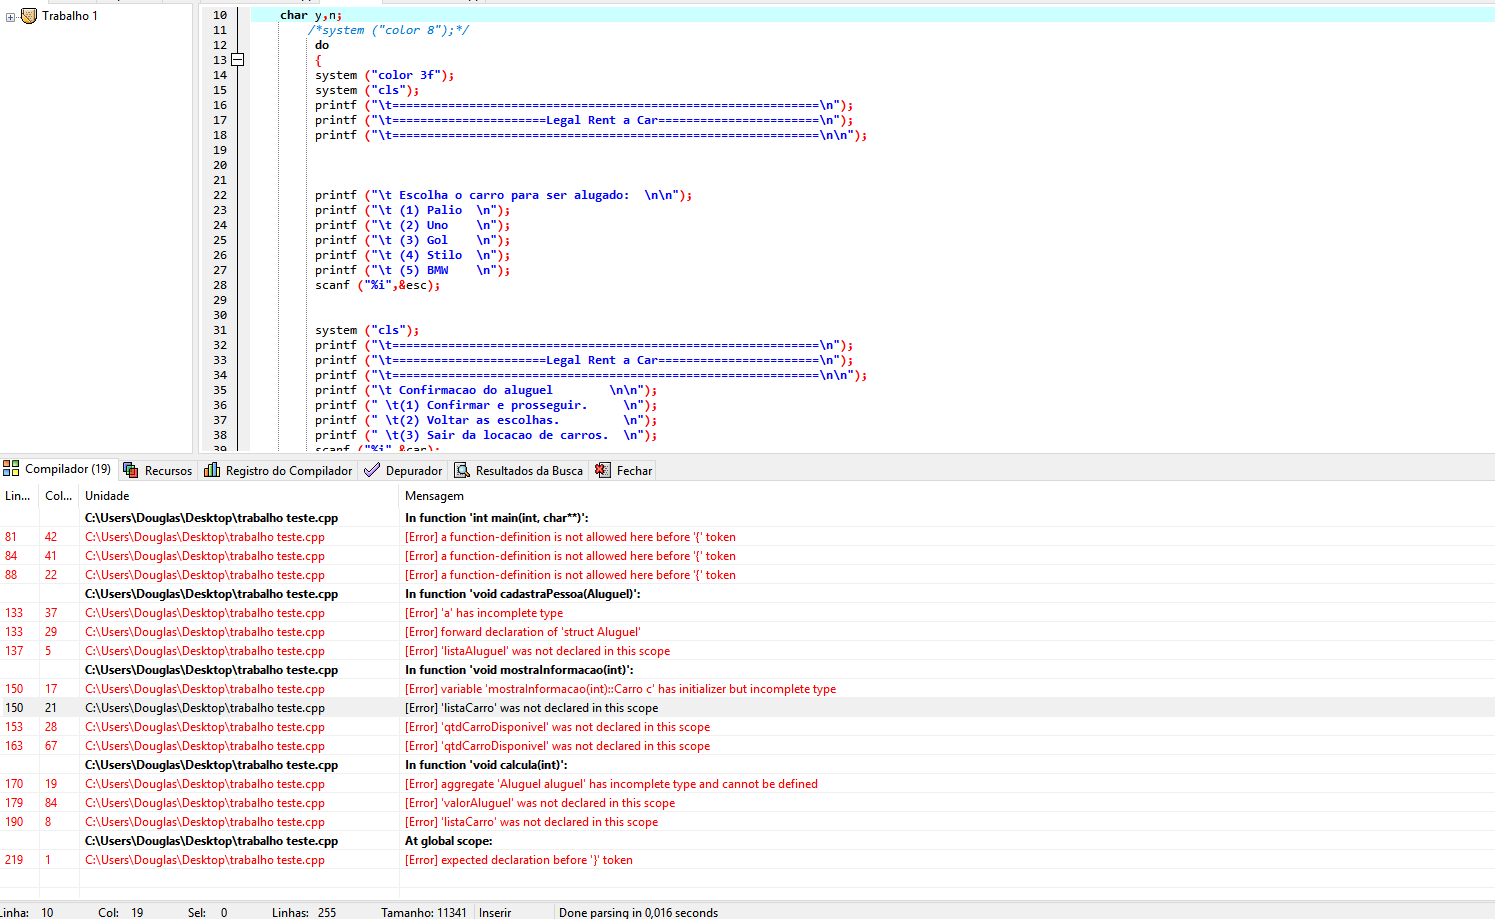Image resolution: width=1495 pixels, height=919 pixels.
Task: Select the error row at line 81
Action: 747,537
